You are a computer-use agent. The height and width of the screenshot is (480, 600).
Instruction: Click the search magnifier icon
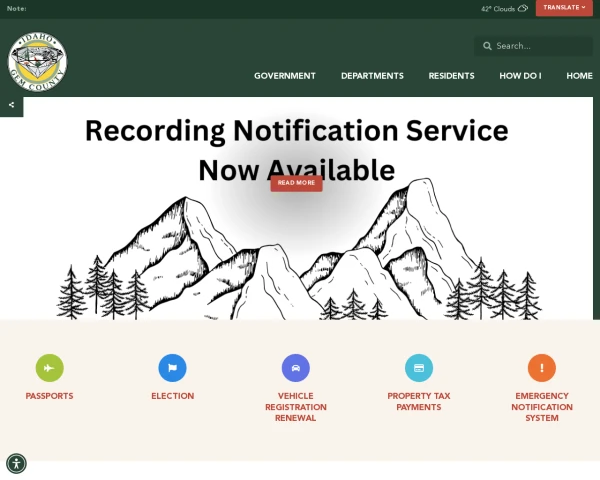487,46
